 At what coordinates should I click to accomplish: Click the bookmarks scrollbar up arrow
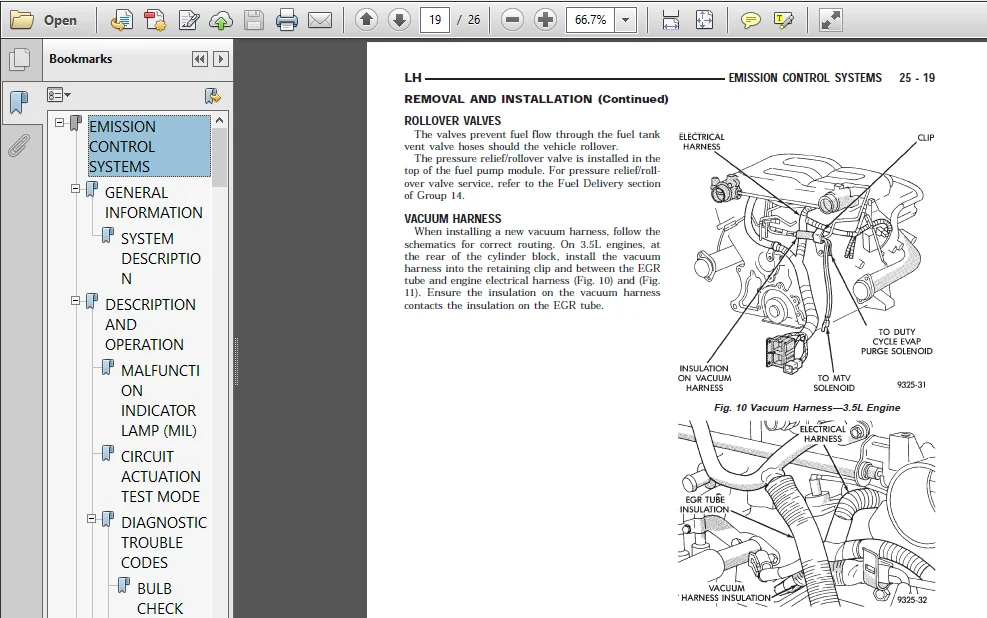pyautogui.click(x=220, y=120)
